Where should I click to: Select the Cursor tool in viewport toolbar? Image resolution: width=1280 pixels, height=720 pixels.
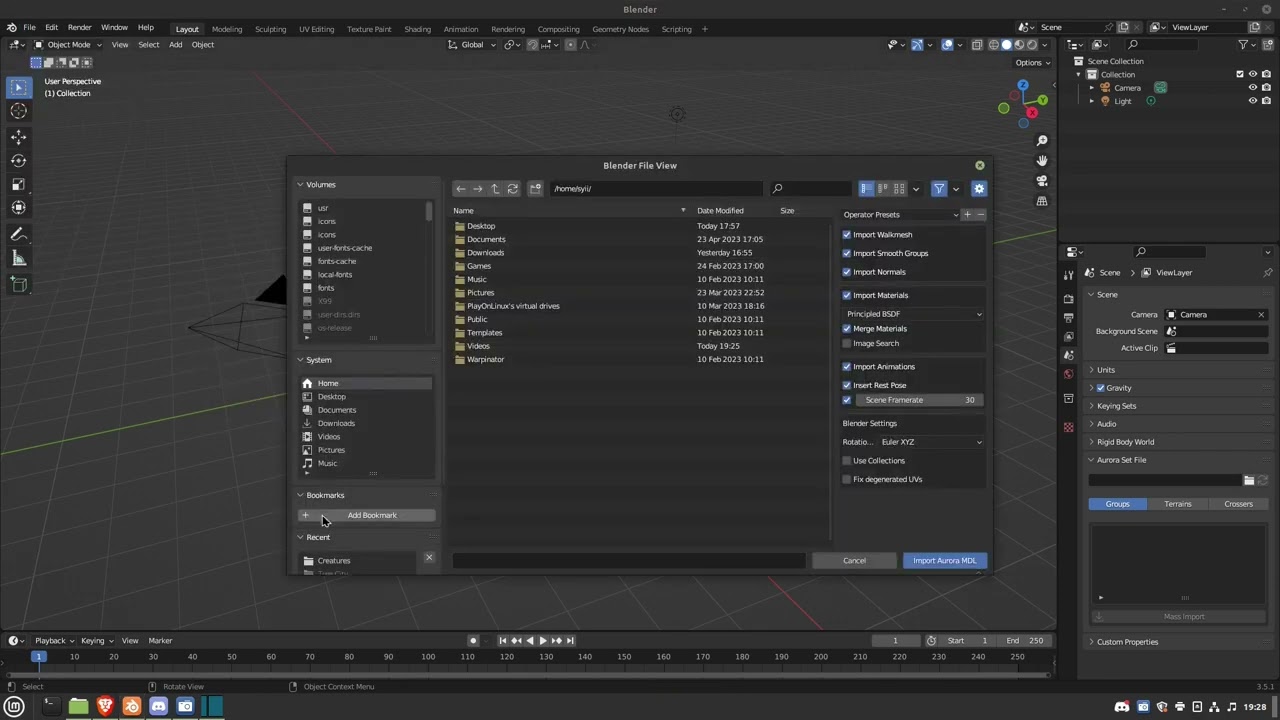coord(19,112)
